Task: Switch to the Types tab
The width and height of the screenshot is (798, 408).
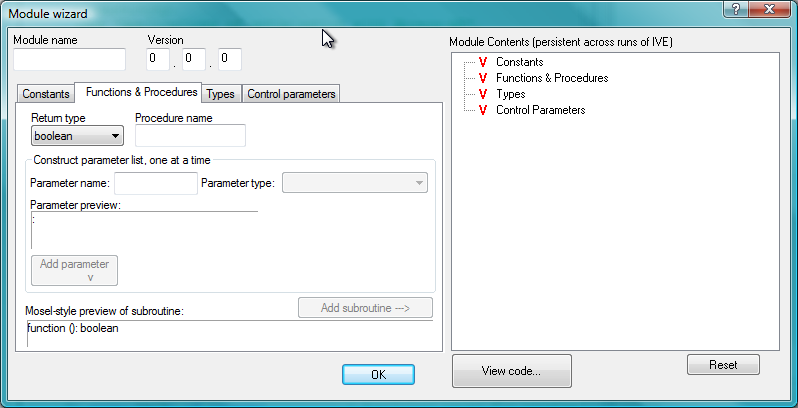Action: (220, 94)
